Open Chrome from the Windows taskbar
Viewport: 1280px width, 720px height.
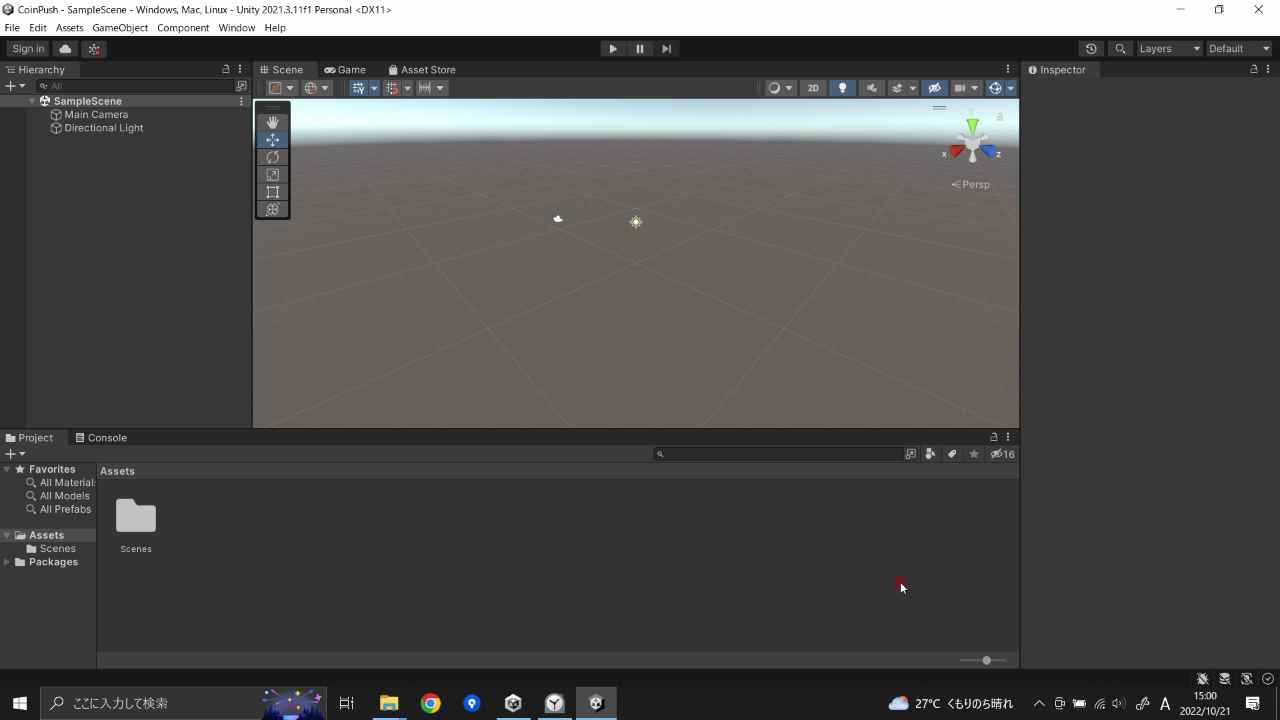(x=430, y=704)
